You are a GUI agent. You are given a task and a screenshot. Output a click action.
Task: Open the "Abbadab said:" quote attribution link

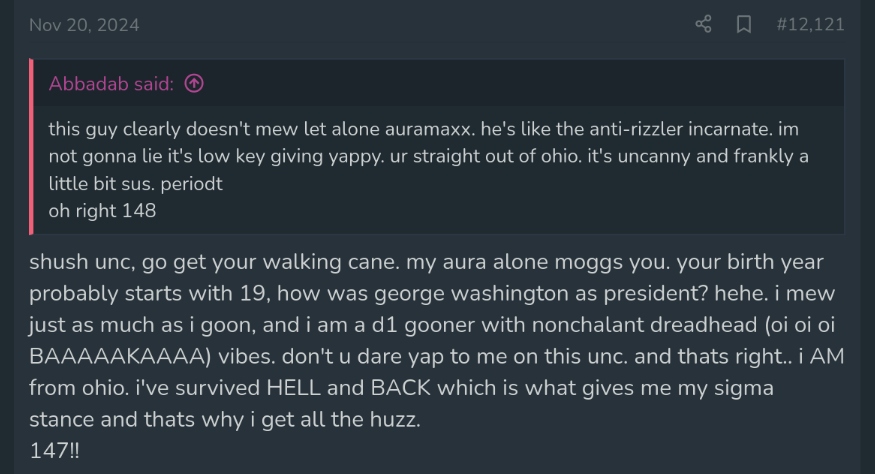pyautogui.click(x=111, y=84)
